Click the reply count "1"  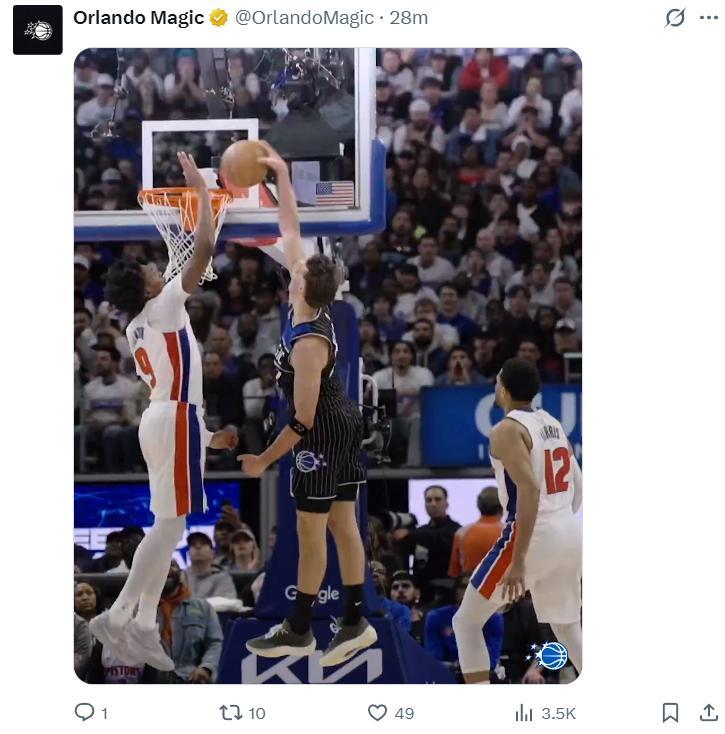click(104, 713)
